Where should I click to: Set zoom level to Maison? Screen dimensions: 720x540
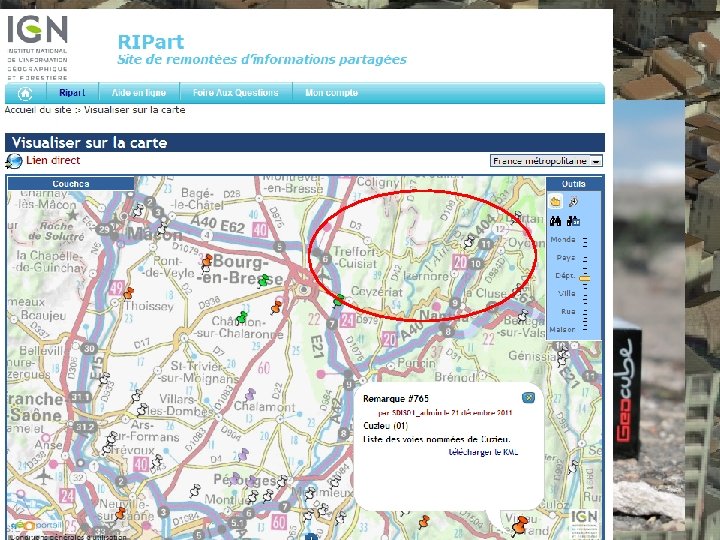pos(562,330)
